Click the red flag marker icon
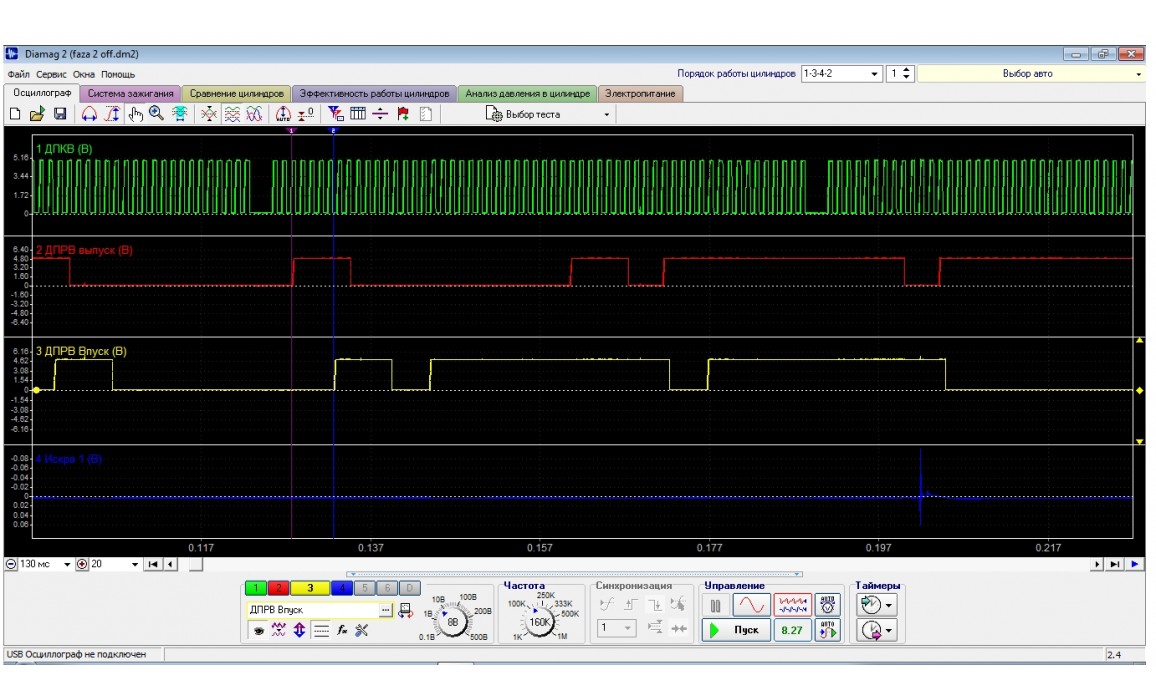 point(403,114)
